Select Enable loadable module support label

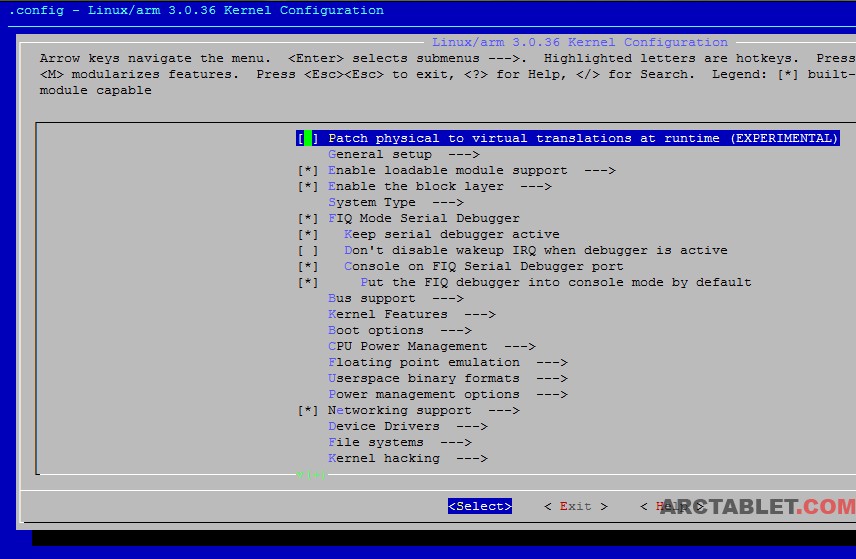[448, 171]
